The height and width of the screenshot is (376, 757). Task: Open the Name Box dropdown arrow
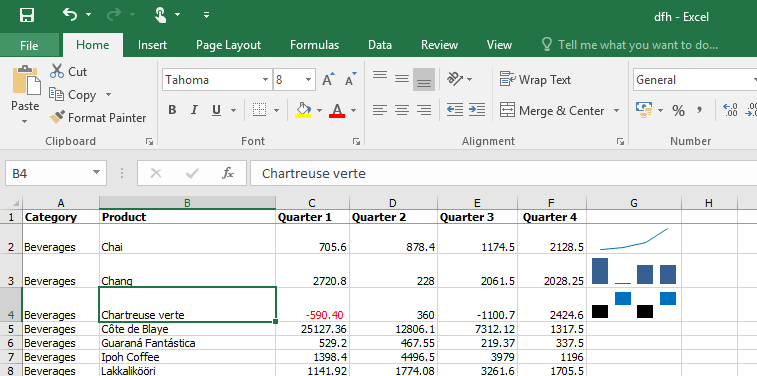[x=96, y=173]
